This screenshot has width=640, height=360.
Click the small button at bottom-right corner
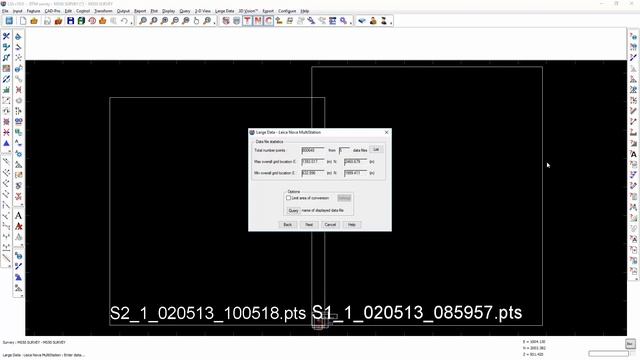pos(630,344)
